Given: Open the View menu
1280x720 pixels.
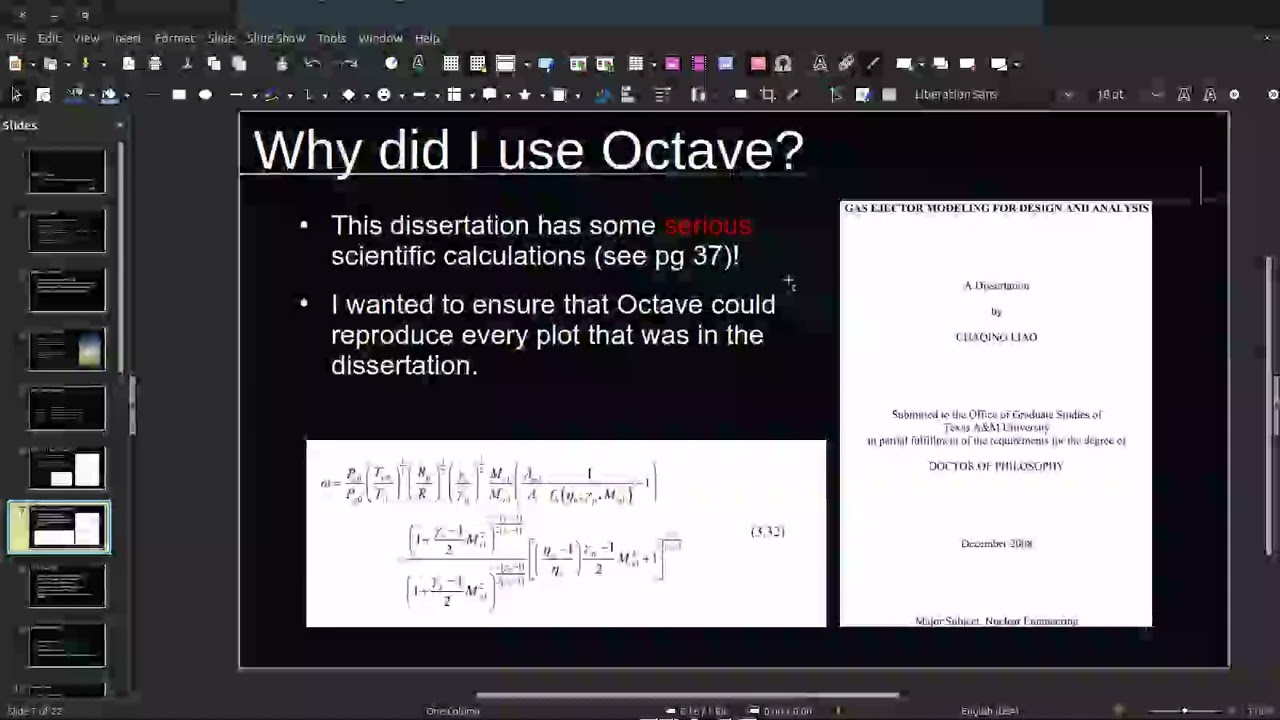Looking at the screenshot, I should pyautogui.click(x=86, y=38).
